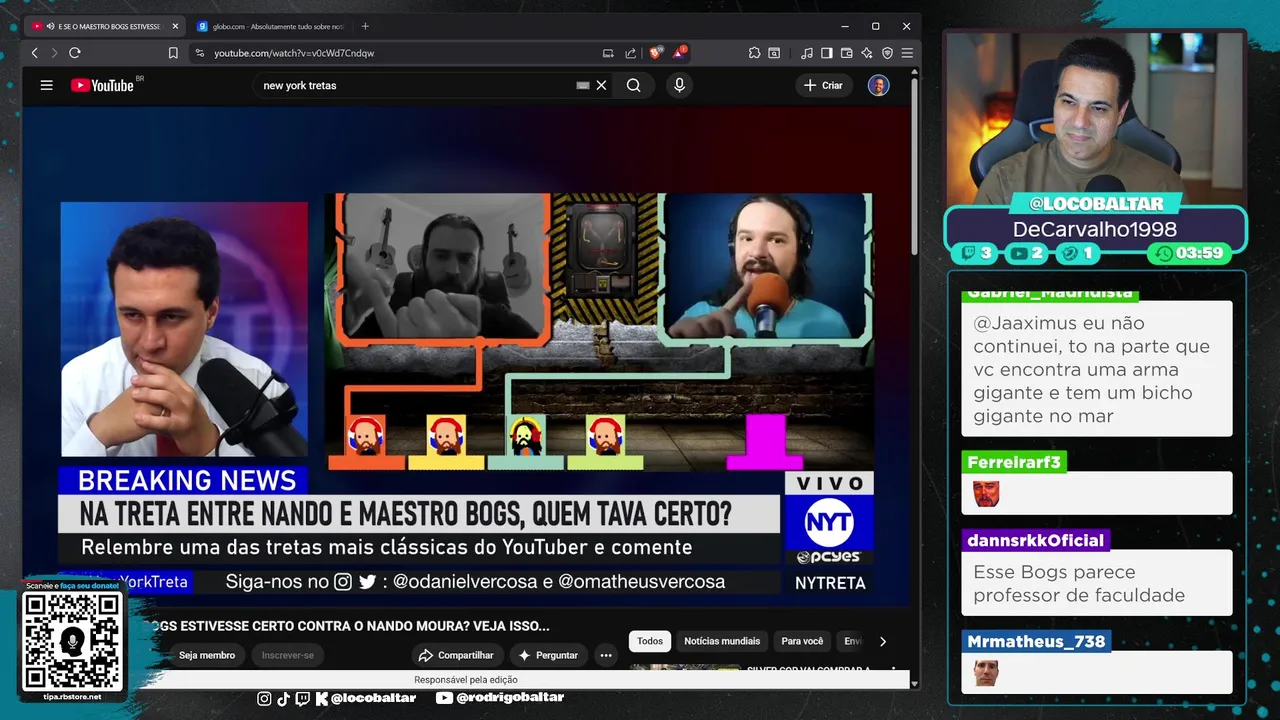Click the tipa.rbstore.net QR code
Image resolution: width=1280 pixels, height=720 pixels.
(72, 641)
